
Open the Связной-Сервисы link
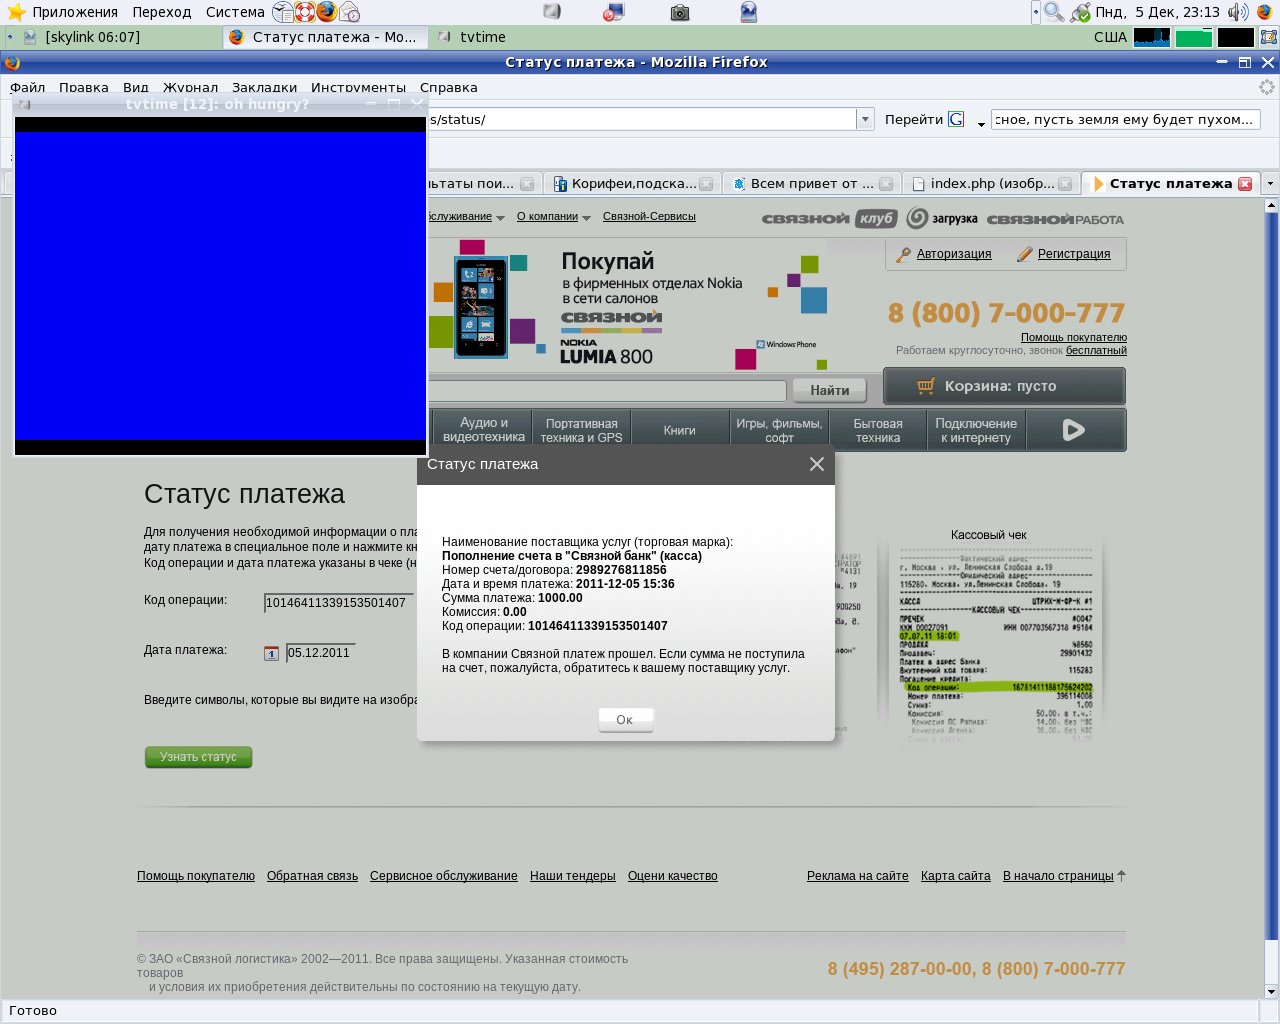pyautogui.click(x=649, y=216)
